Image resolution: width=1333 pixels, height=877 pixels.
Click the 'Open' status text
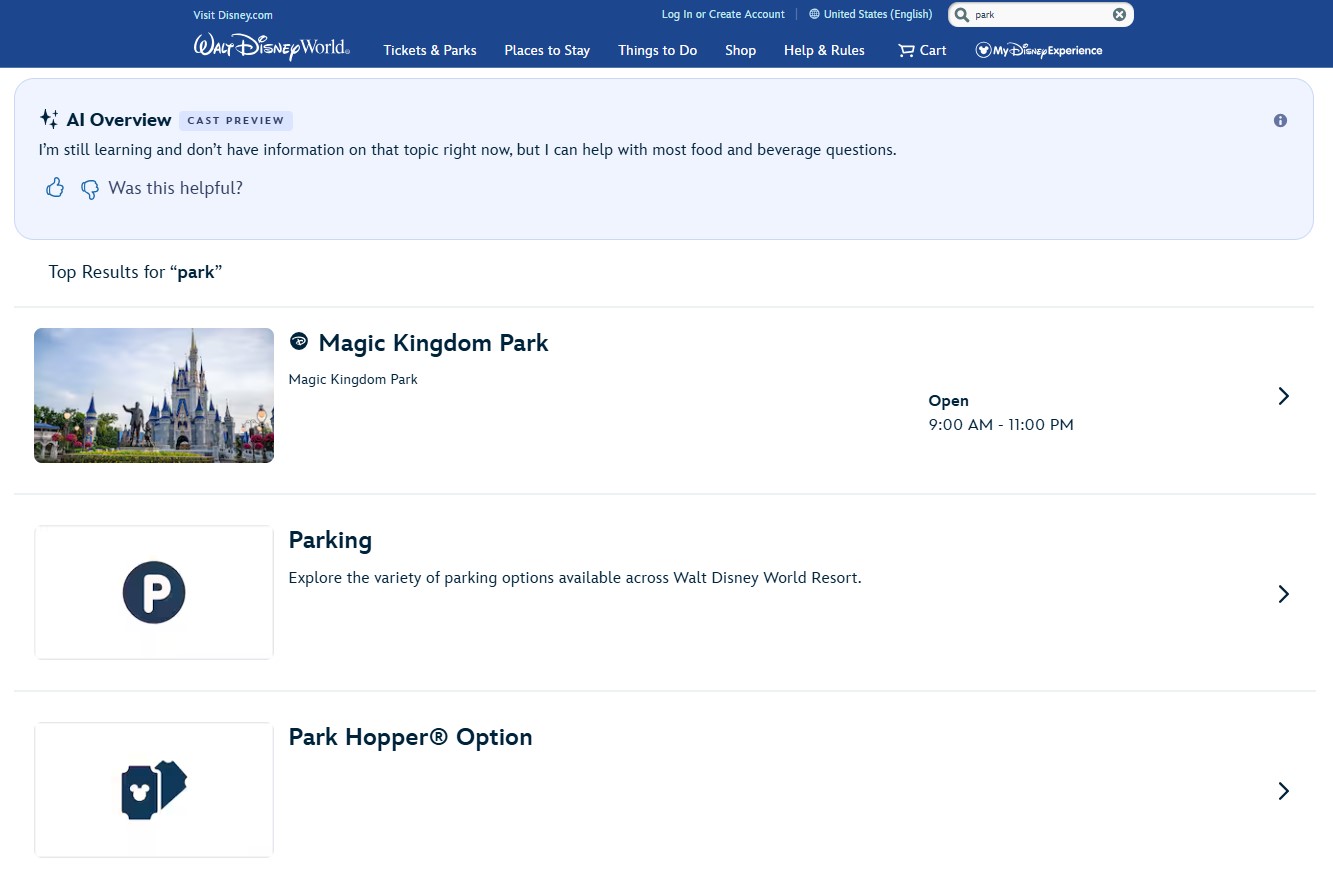[948, 401]
